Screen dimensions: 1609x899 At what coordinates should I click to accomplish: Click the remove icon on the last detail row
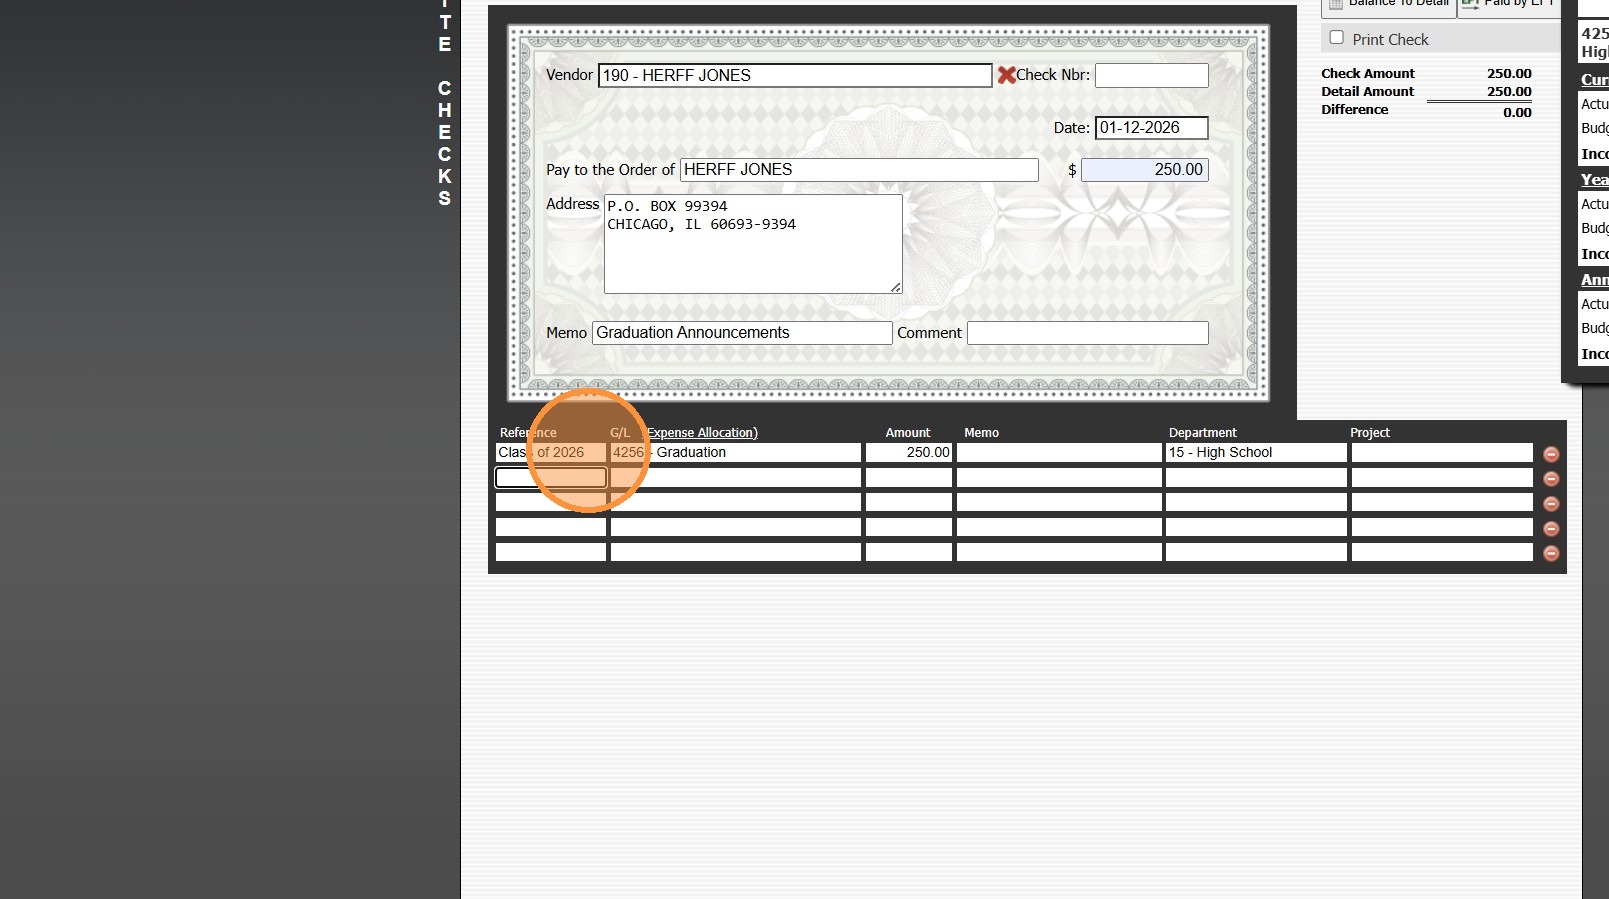pos(1551,553)
